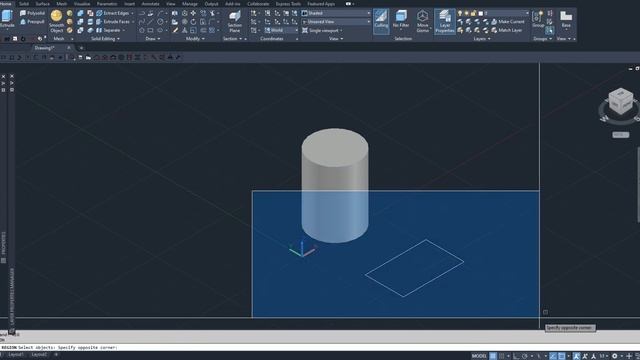Click the Culling selection button
This screenshot has width=640, height=360.
[381, 21]
